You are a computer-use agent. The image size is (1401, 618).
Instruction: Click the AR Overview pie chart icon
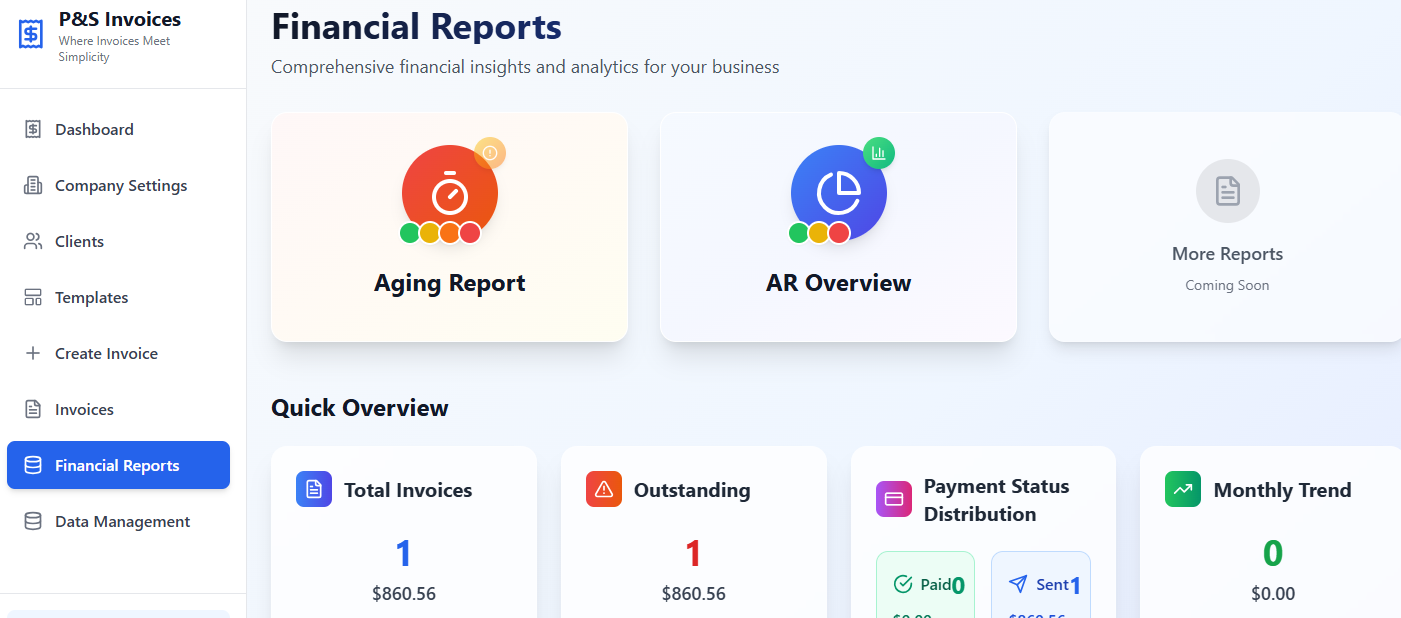838,192
